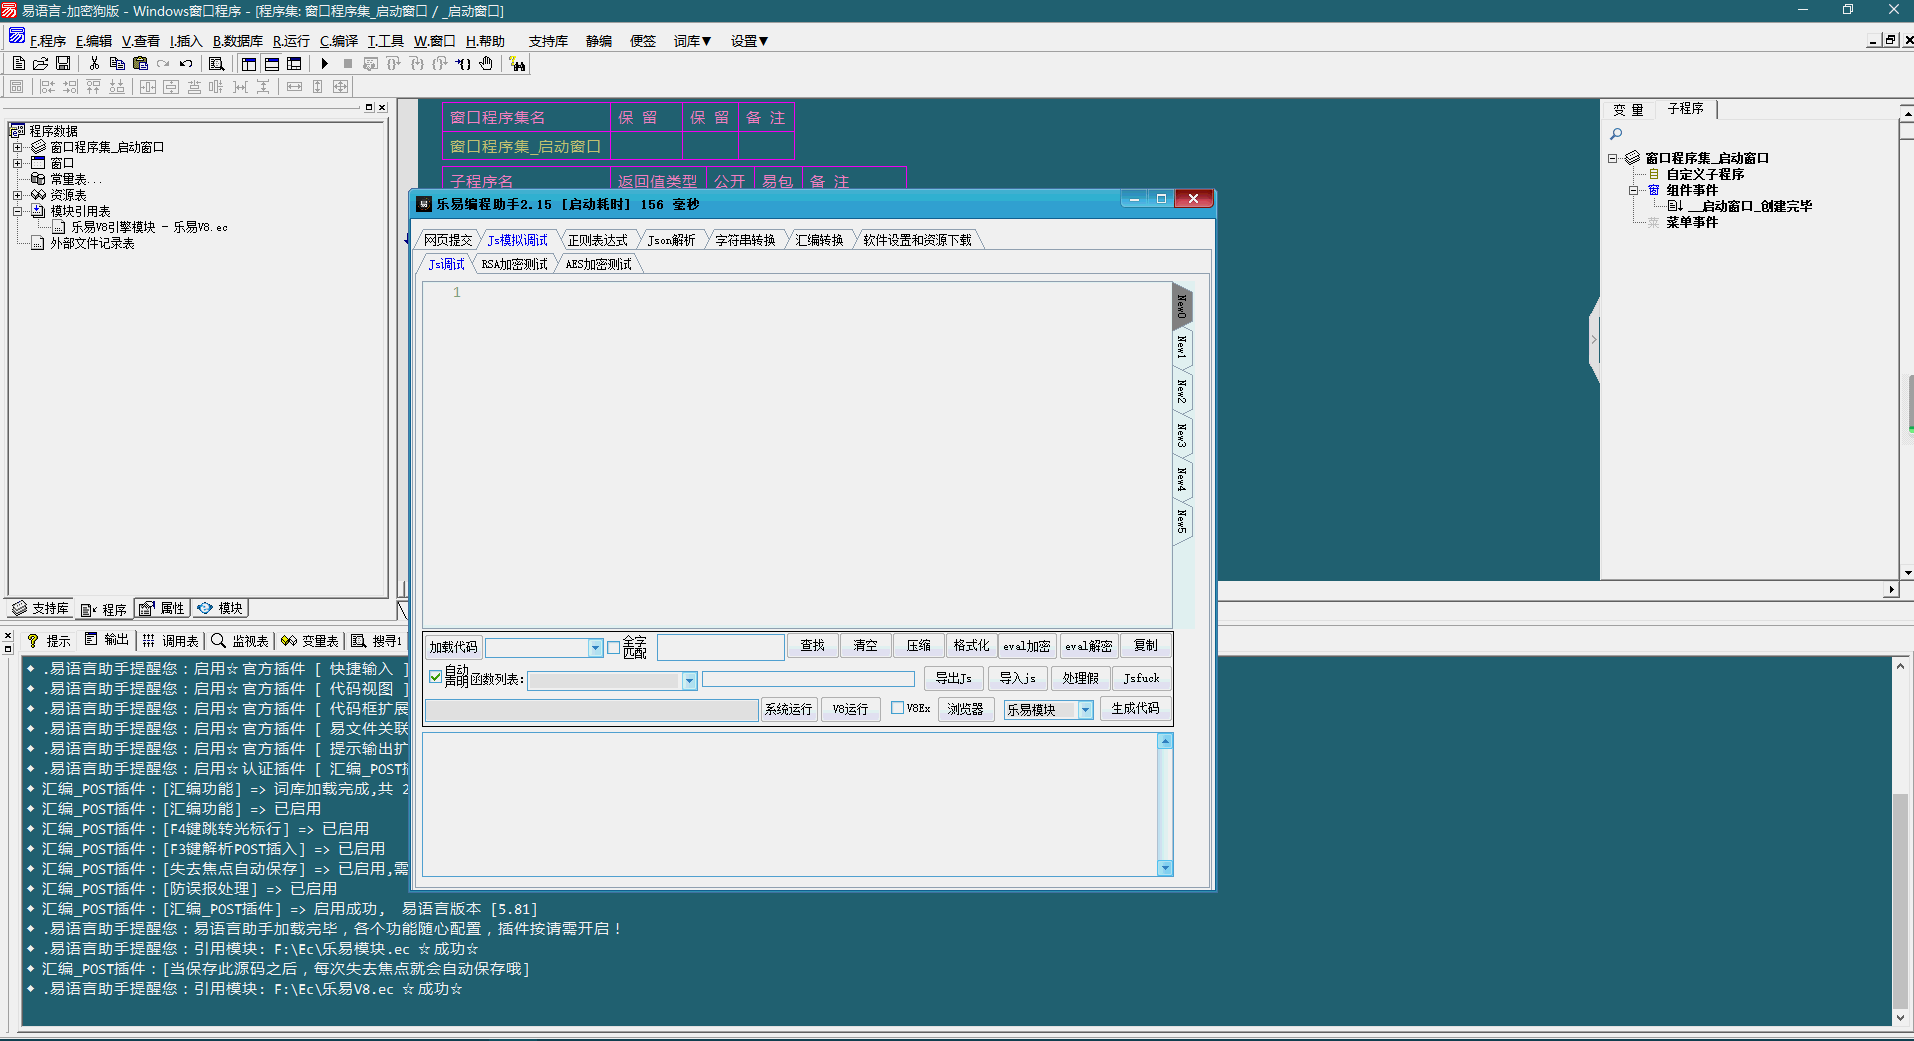Click the Paste clipboard icon
1914x1041 pixels.
click(x=140, y=64)
